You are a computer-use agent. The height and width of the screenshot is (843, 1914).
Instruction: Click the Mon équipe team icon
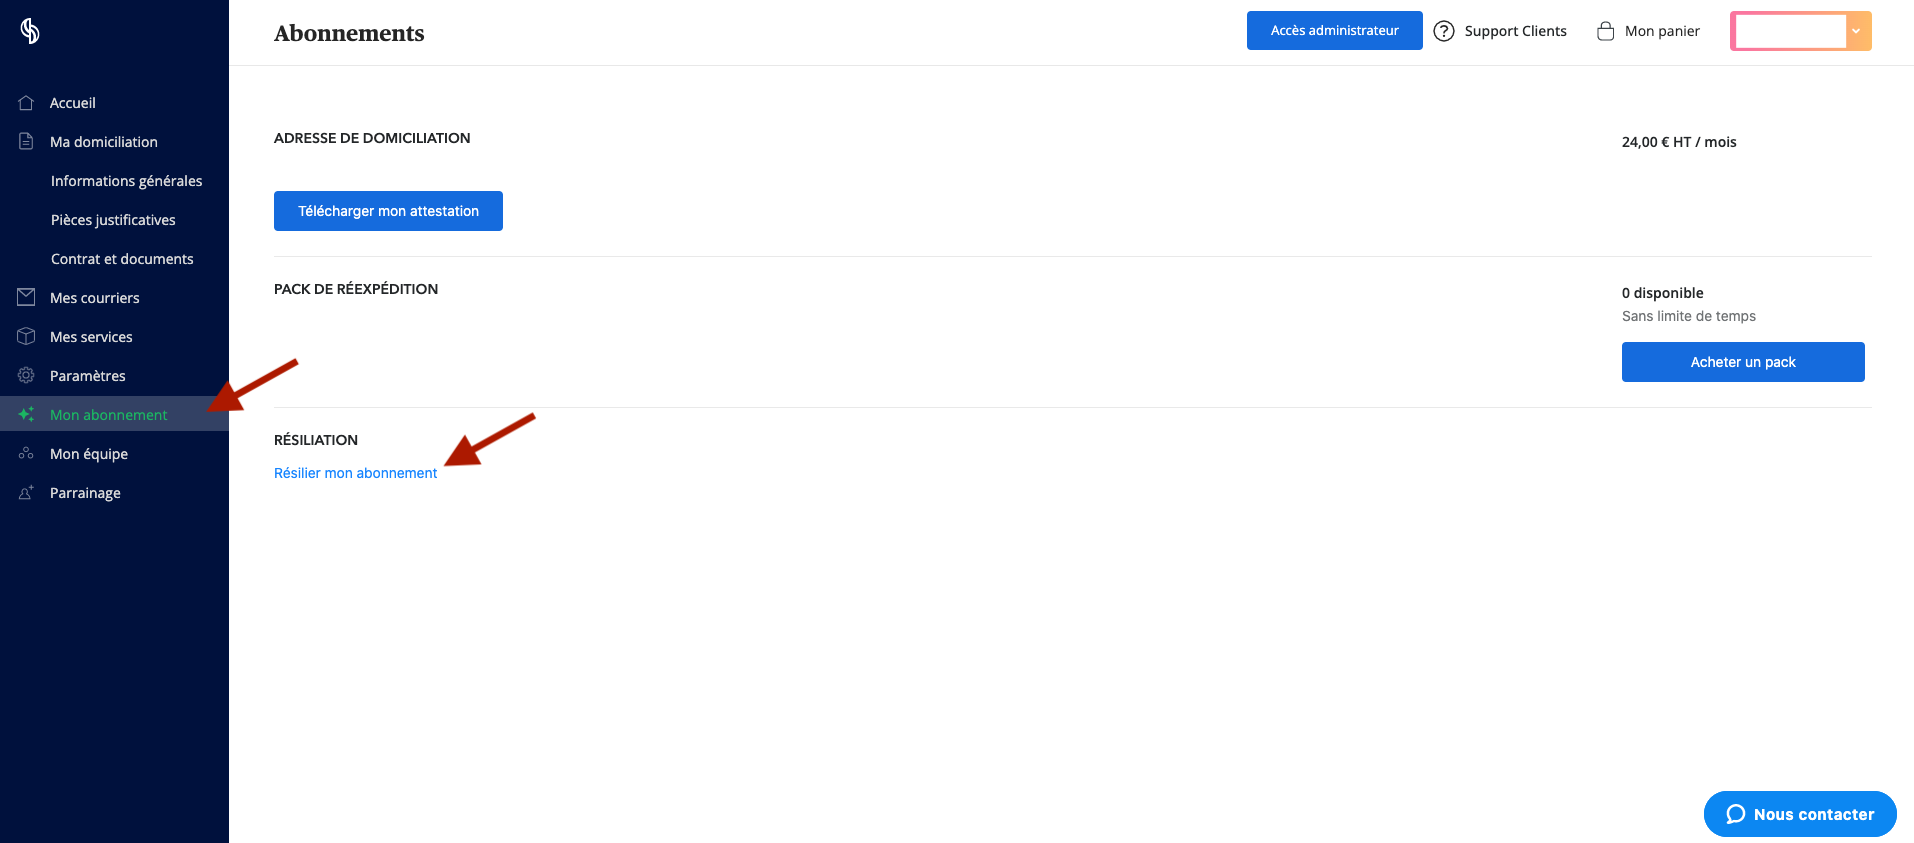[26, 453]
